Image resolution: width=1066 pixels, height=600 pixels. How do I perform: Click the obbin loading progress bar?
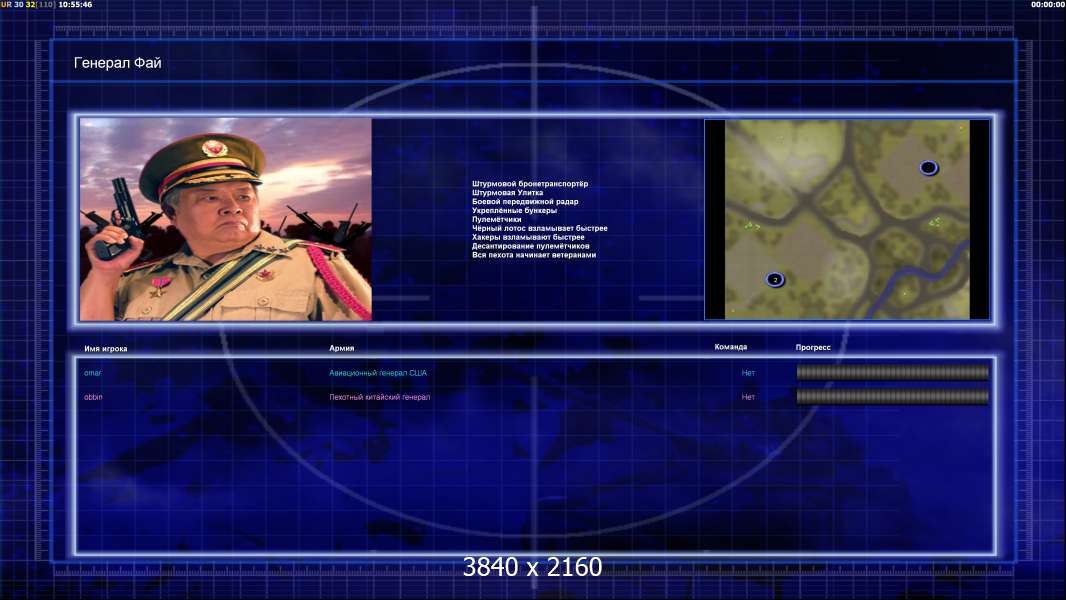click(x=893, y=396)
